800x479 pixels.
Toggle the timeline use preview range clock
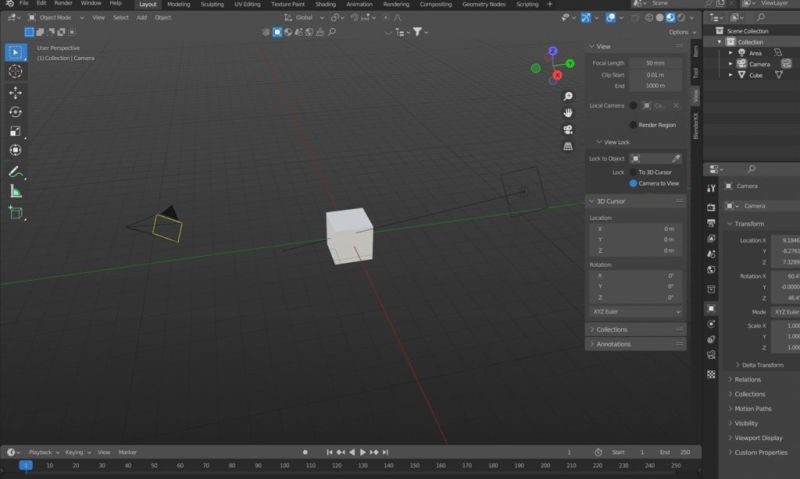598,452
